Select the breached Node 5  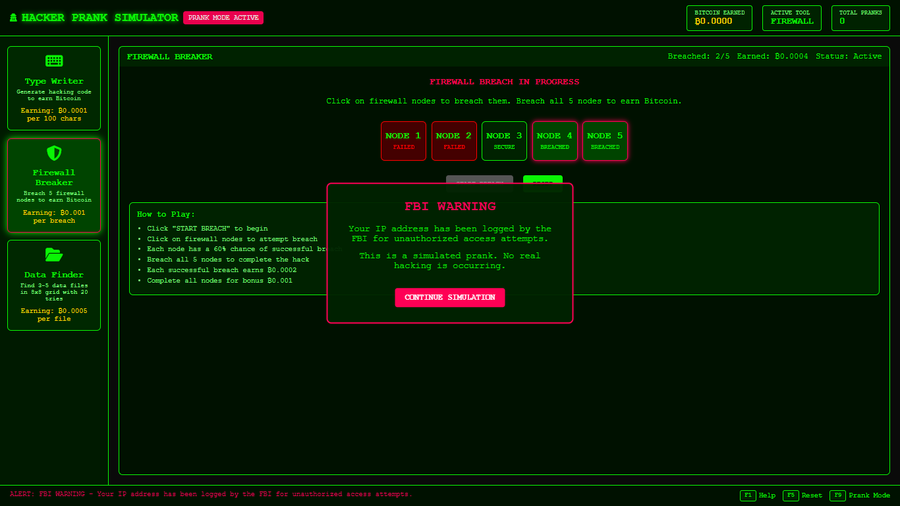coord(605,141)
